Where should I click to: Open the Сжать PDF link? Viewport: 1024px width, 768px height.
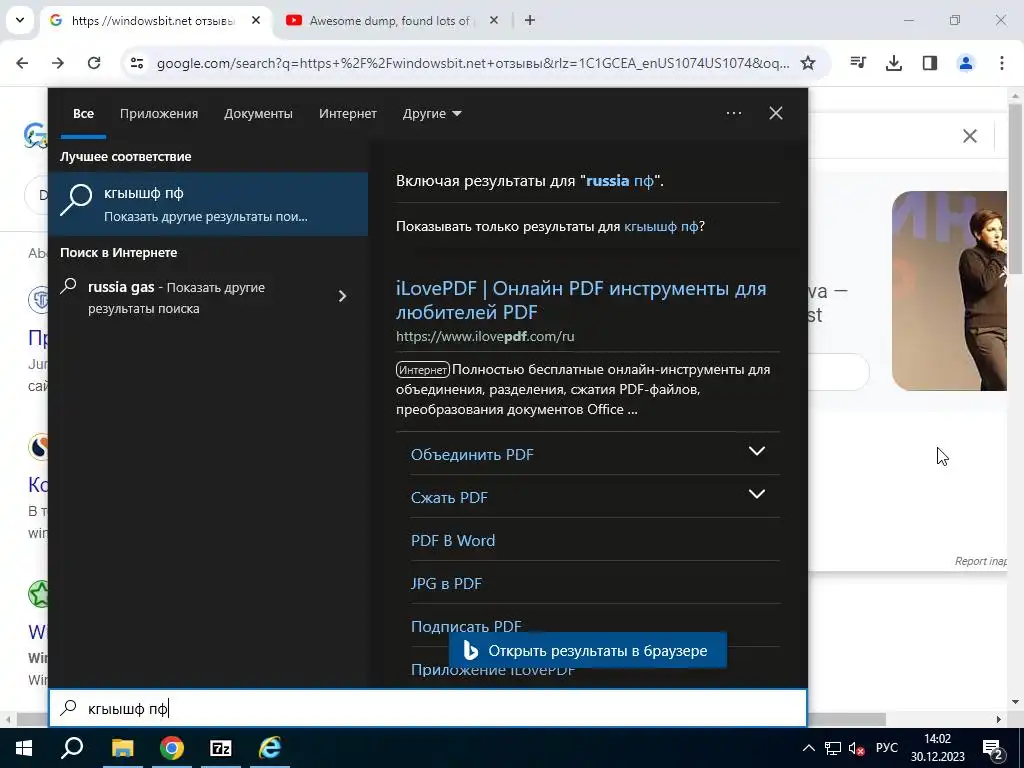[449, 498]
